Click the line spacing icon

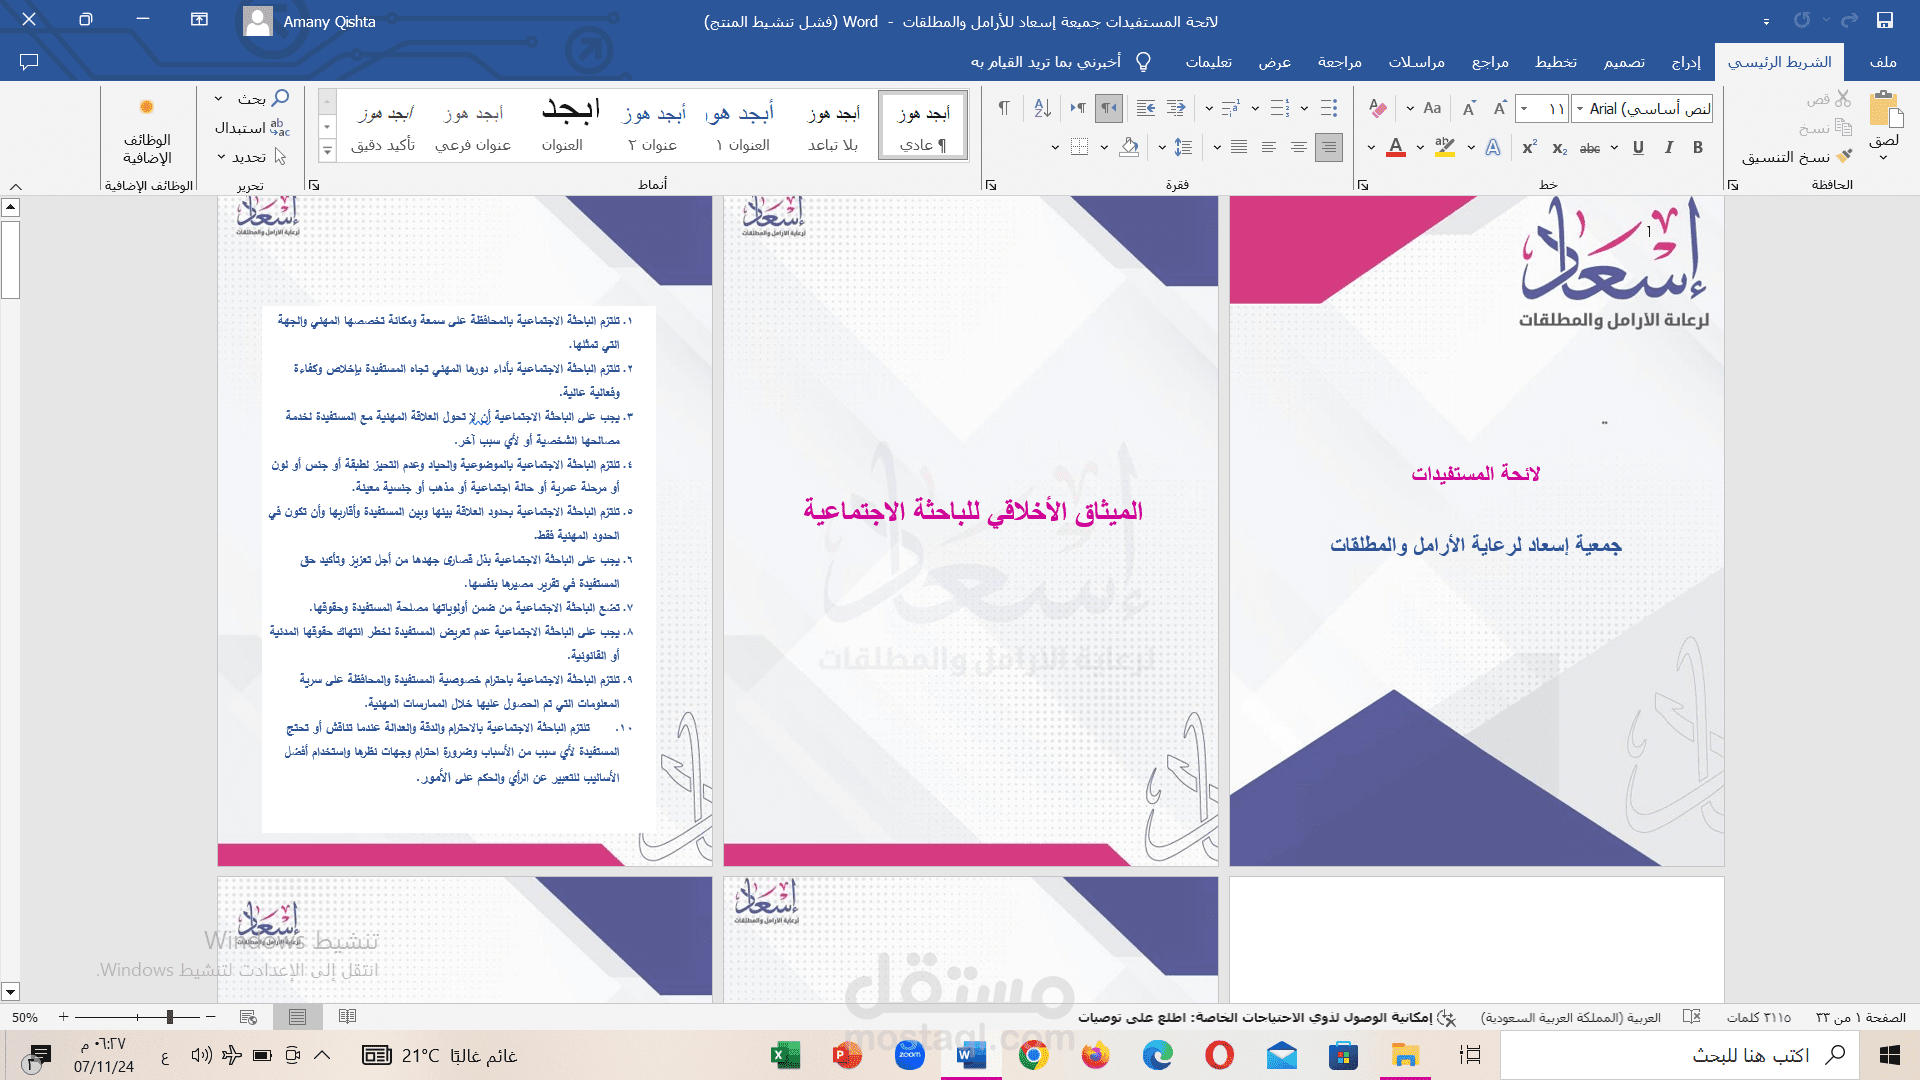(x=1183, y=147)
